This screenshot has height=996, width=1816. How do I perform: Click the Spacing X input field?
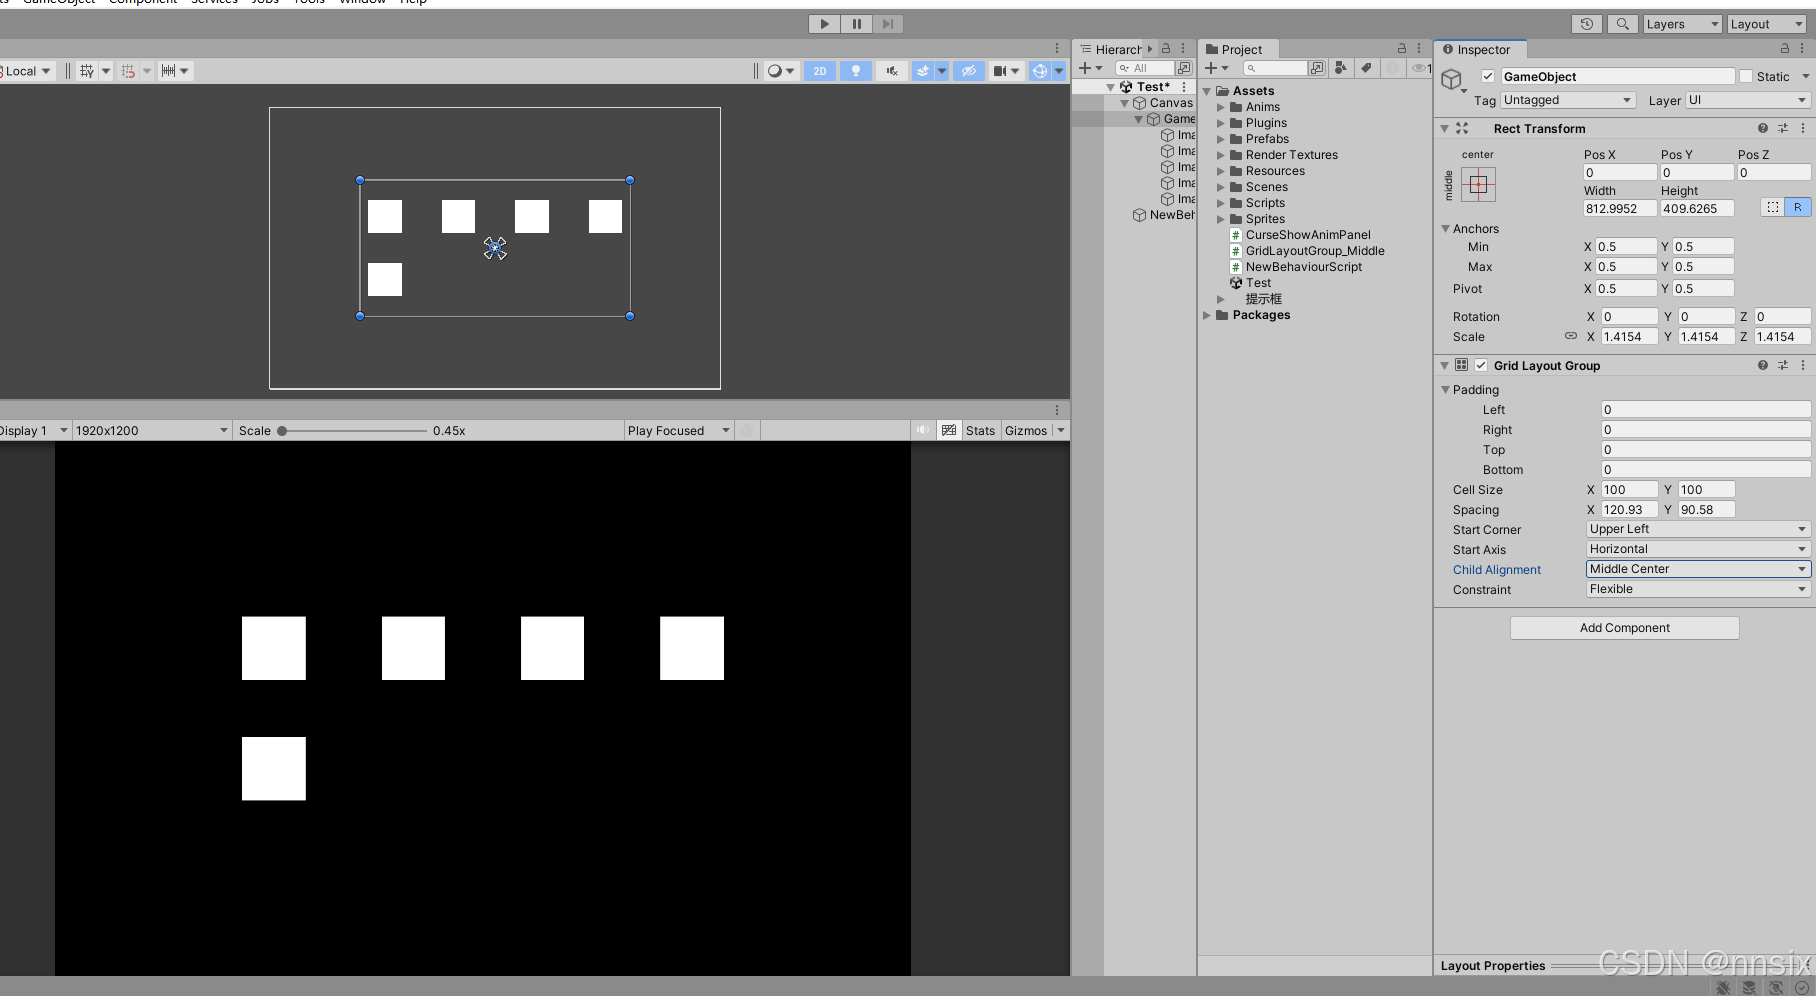coord(1630,509)
